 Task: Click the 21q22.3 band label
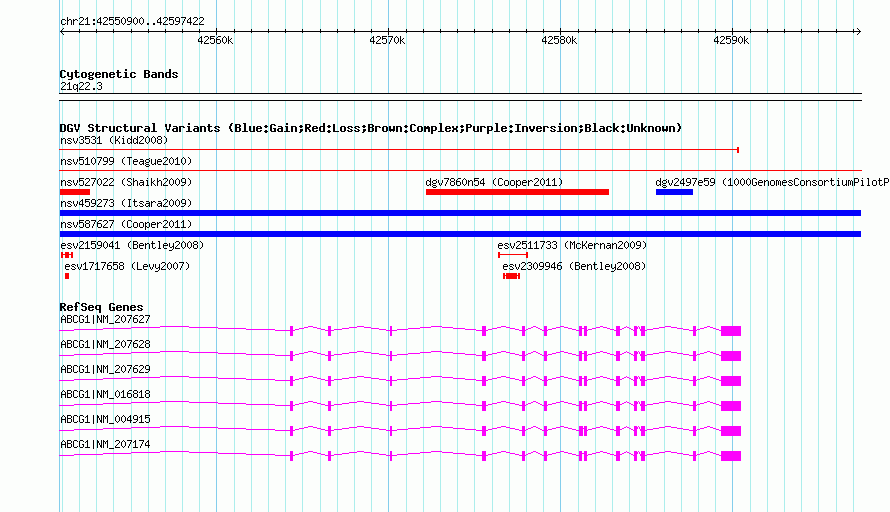click(x=81, y=86)
